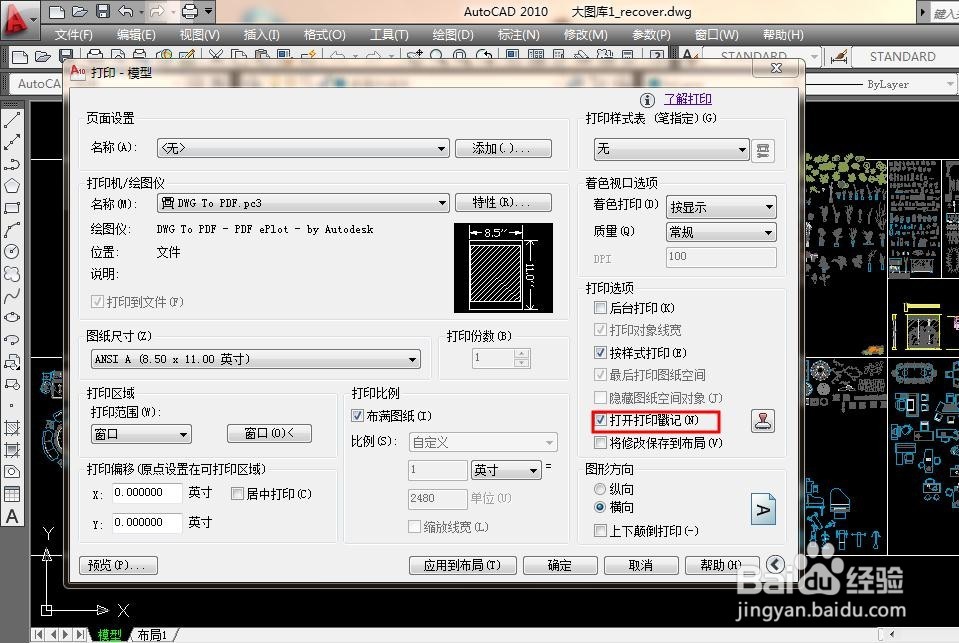Click the 窗口(O)< button
The image size is (959, 643).
click(x=269, y=434)
